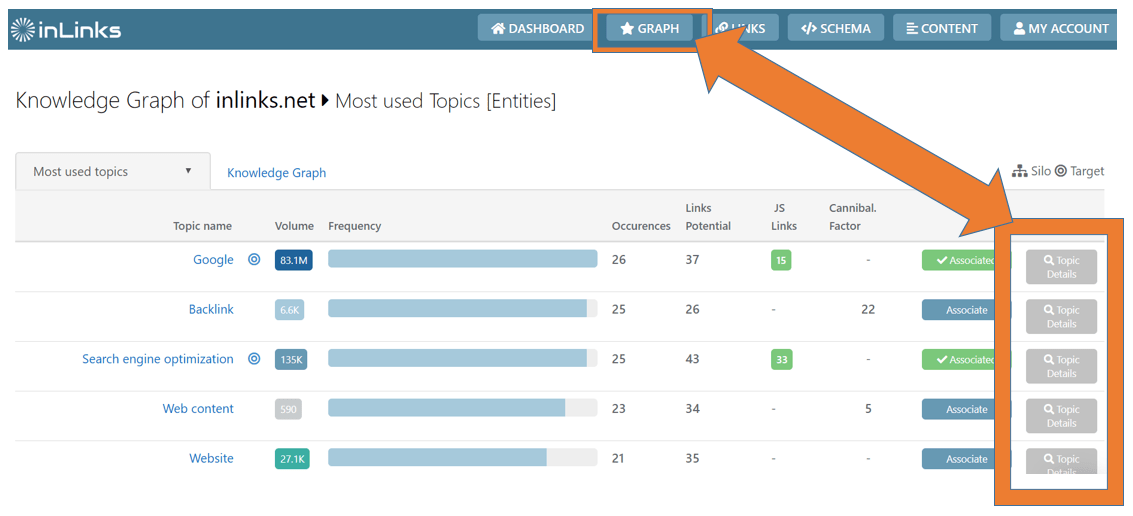The height and width of the screenshot is (516, 1133).
Task: Open Topic Details for Google
Action: [x=1061, y=267]
